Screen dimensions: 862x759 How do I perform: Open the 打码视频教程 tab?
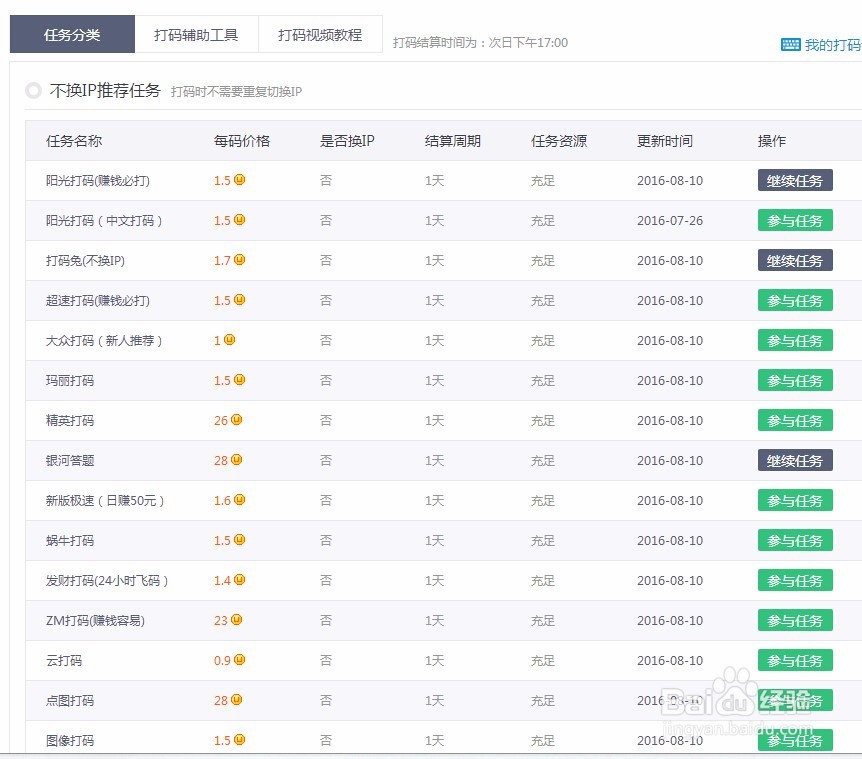pyautogui.click(x=320, y=33)
